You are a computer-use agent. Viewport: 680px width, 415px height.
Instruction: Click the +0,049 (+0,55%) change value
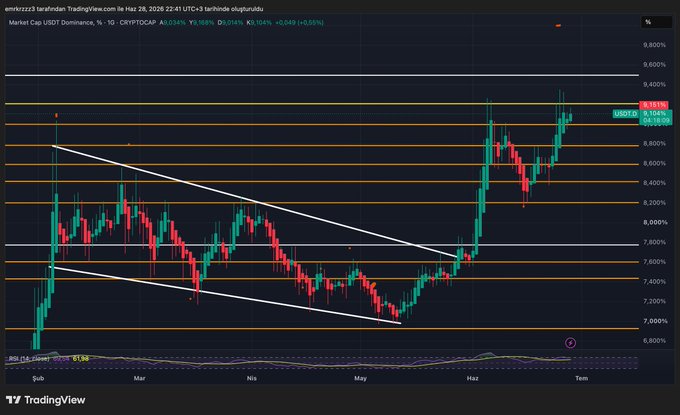click(299, 23)
